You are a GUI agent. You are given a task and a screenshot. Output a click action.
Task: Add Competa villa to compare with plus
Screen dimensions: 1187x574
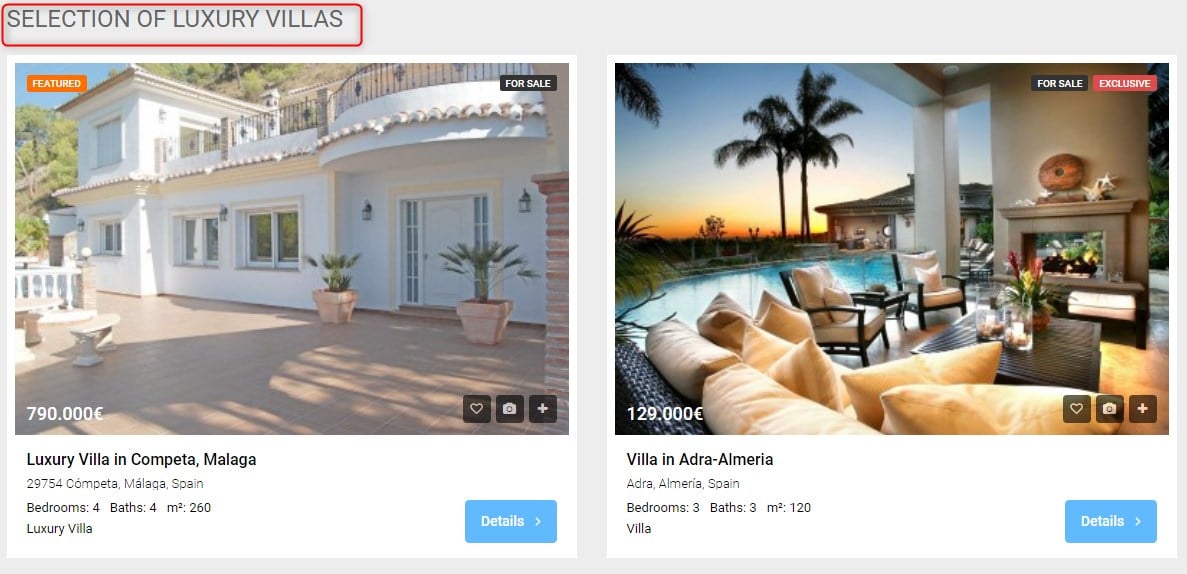pos(543,409)
